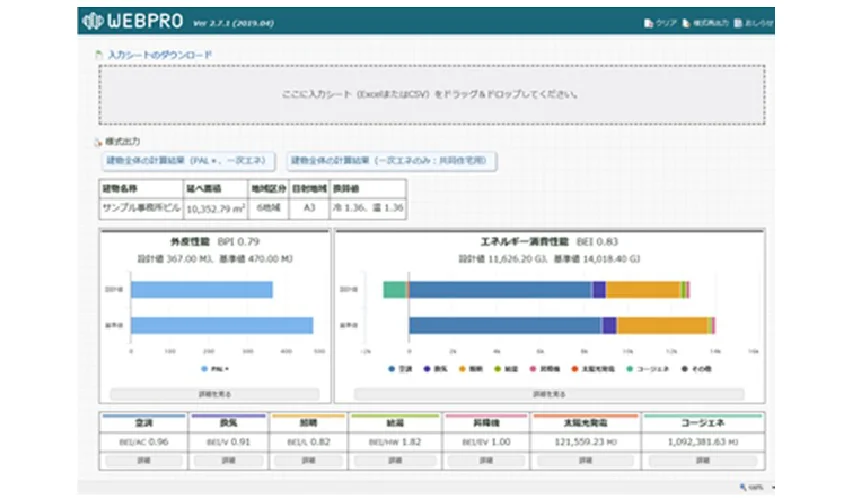Click the クリア (clear) icon in the header
The height and width of the screenshot is (500, 850).
649,23
